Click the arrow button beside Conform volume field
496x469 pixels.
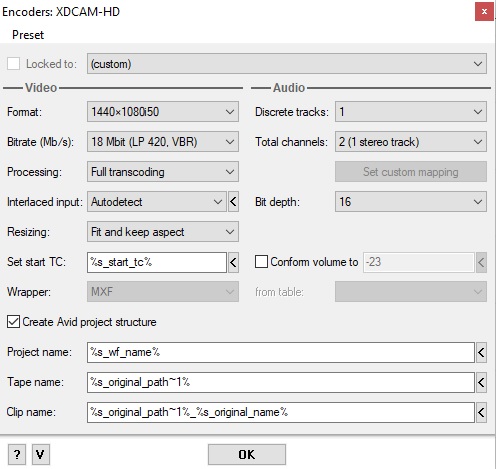click(x=481, y=262)
